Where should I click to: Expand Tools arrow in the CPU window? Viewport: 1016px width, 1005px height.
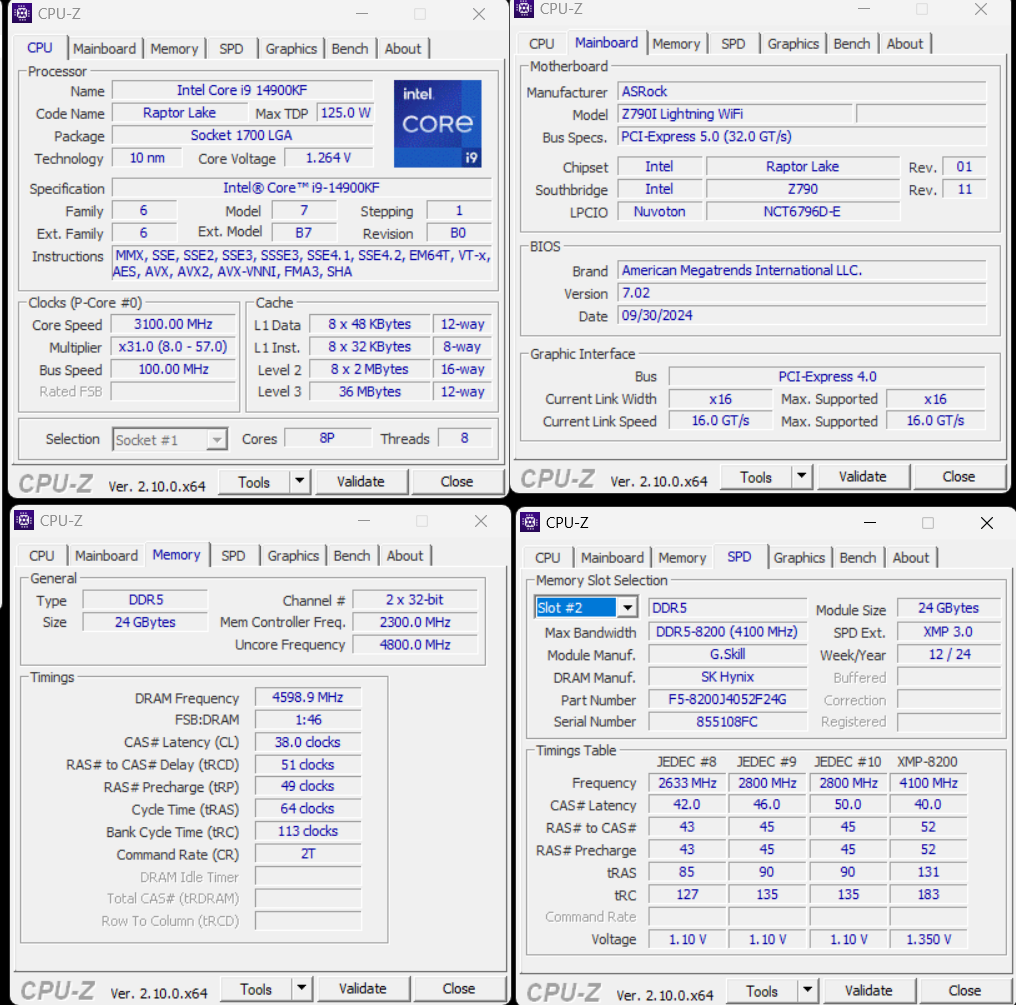[299, 481]
